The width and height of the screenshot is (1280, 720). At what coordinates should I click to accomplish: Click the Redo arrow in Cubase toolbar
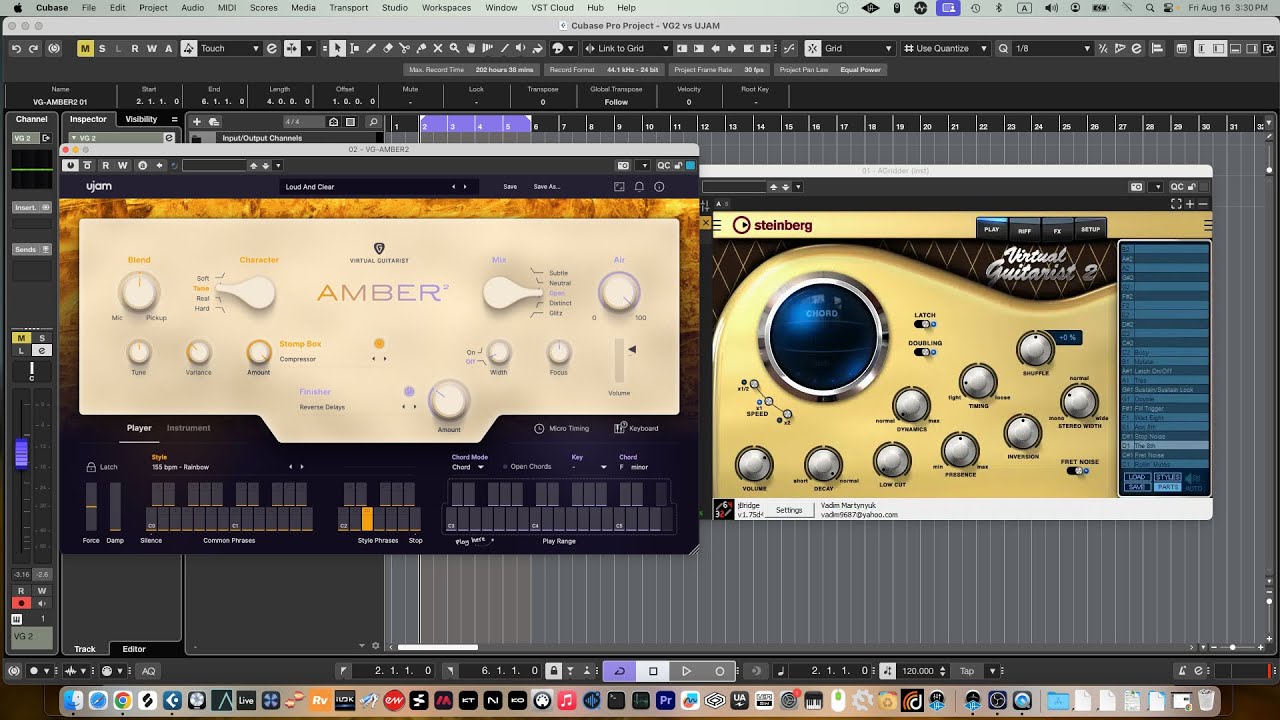[34, 48]
